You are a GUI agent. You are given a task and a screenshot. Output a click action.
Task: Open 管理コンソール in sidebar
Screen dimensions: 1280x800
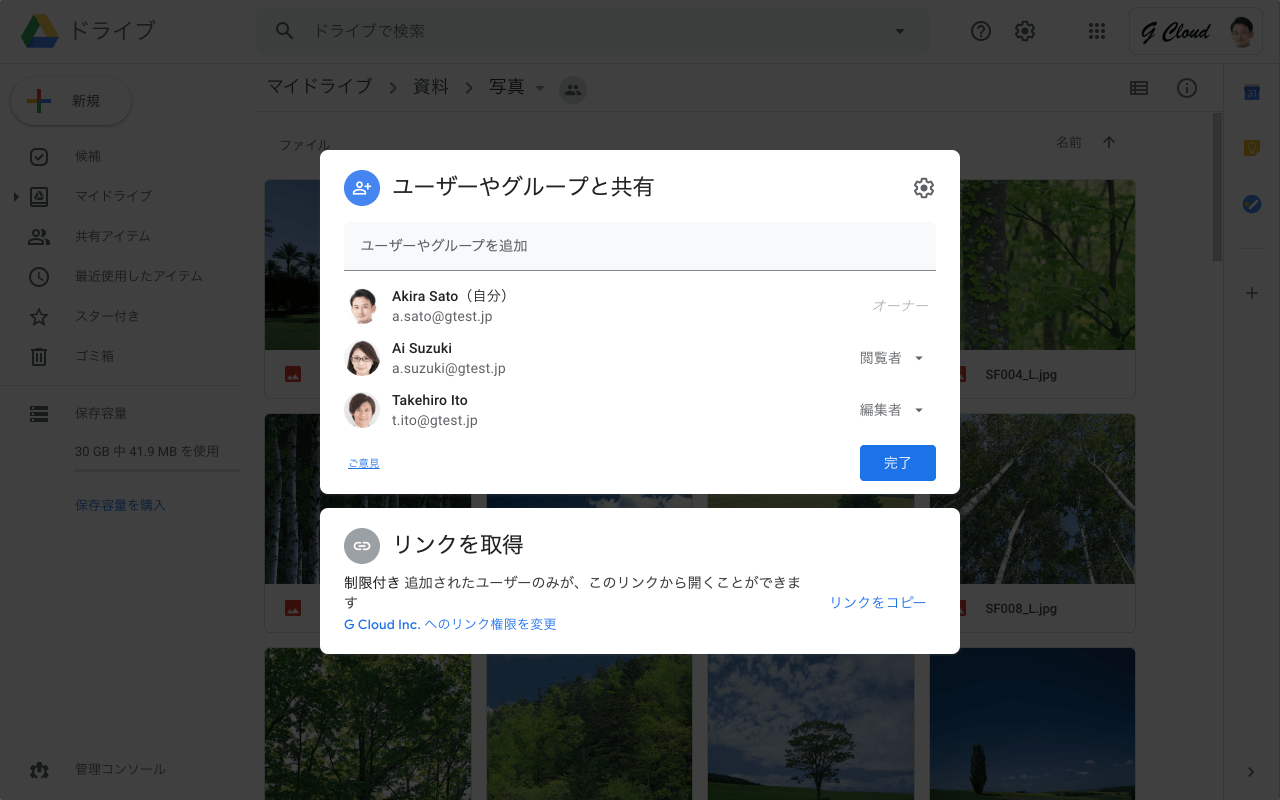(x=120, y=770)
